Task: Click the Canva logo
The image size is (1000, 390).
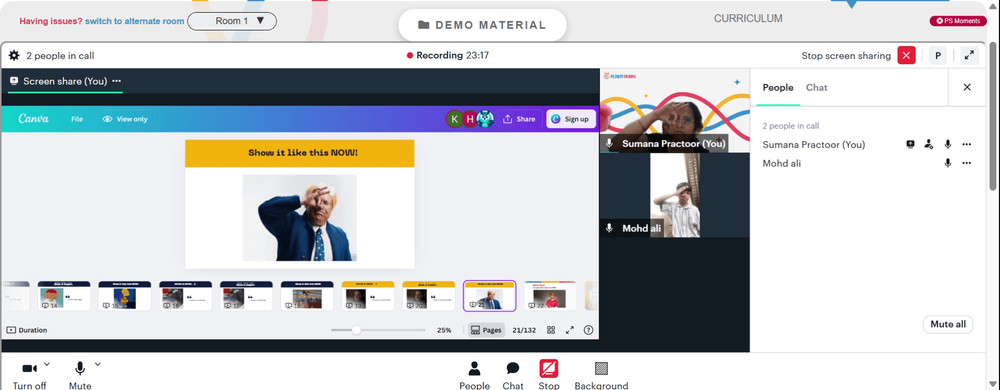Action: 33,119
